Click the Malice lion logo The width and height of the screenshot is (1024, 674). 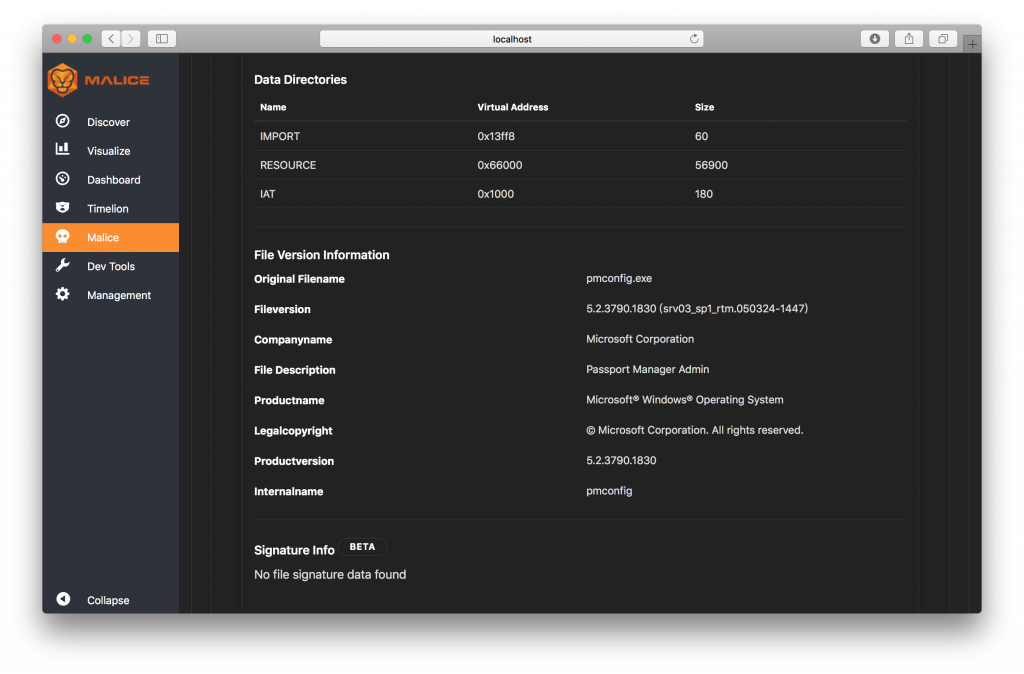[x=63, y=80]
